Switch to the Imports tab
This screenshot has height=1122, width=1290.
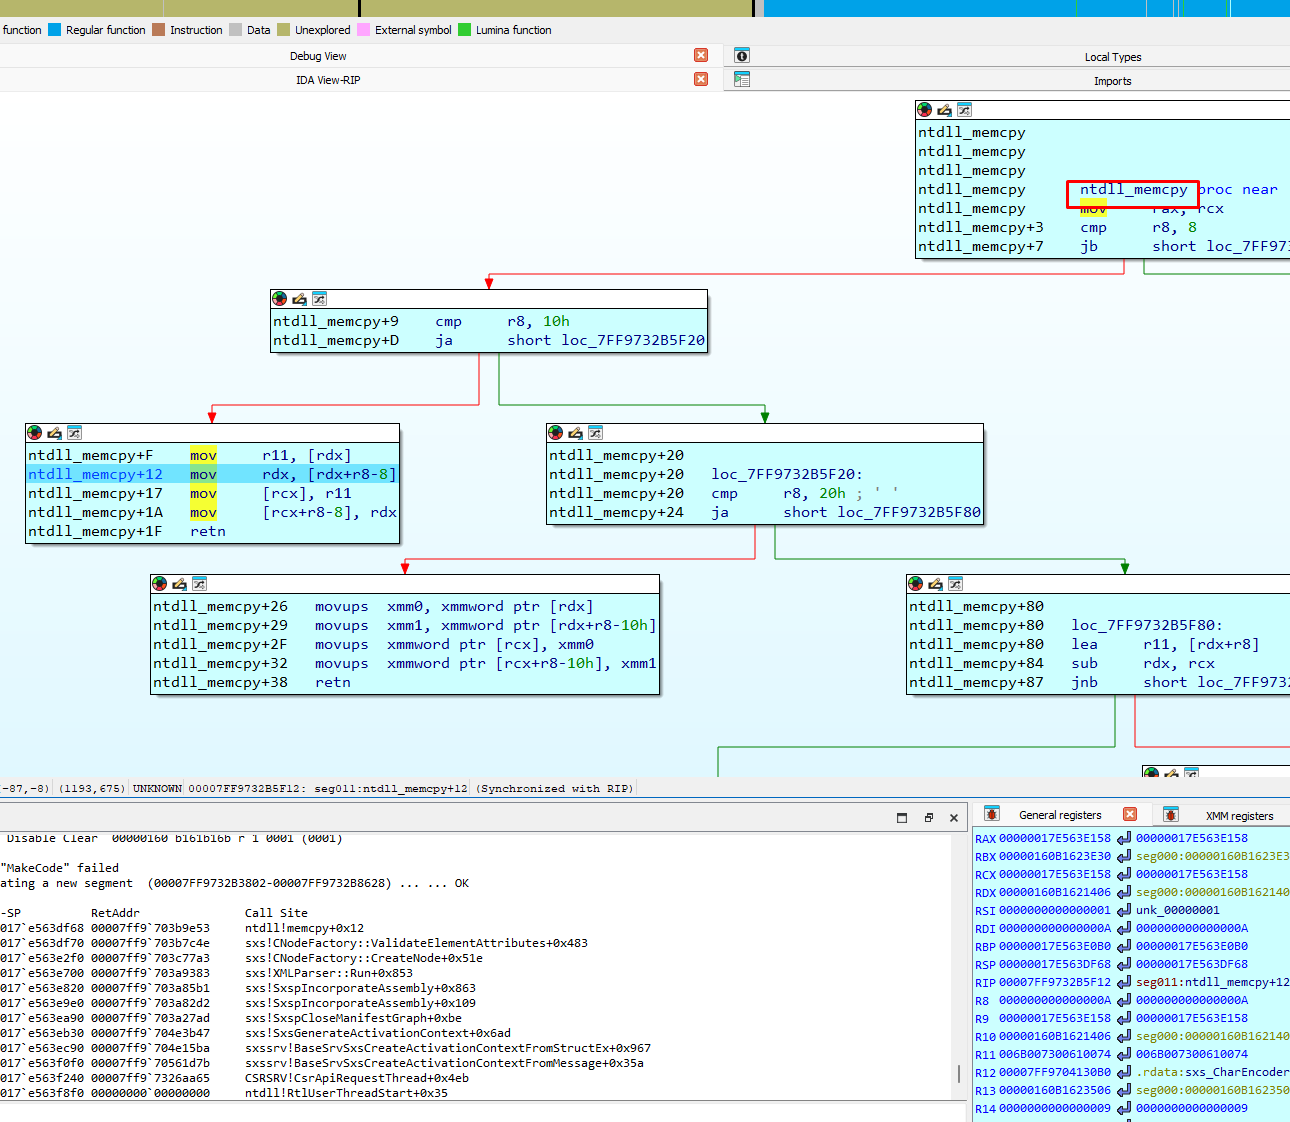pos(1112,81)
